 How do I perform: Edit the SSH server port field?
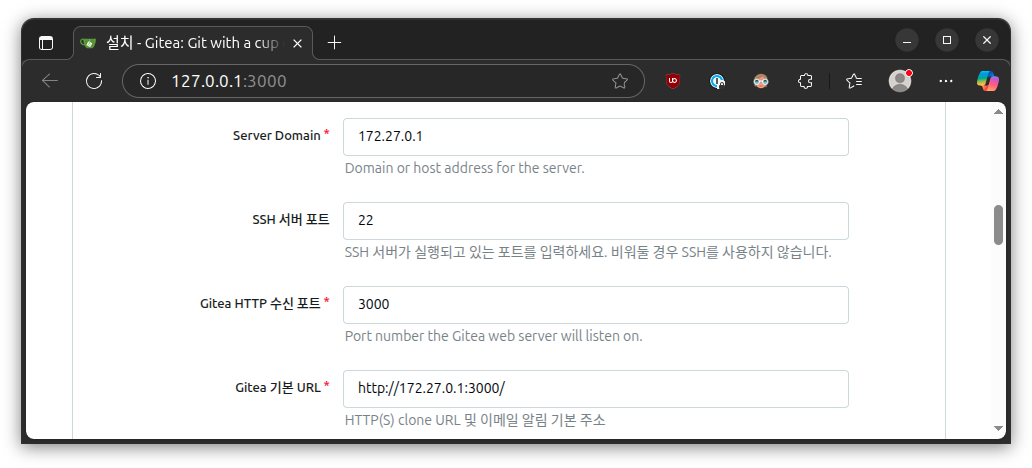point(596,221)
